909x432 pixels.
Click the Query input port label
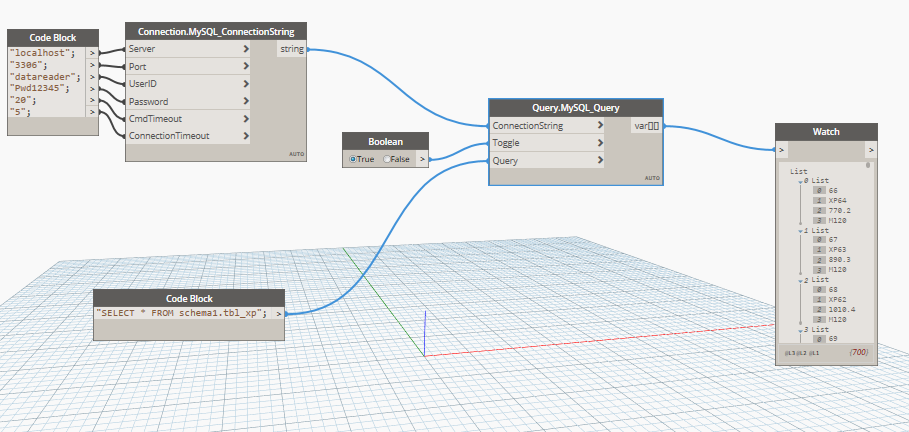click(x=505, y=160)
